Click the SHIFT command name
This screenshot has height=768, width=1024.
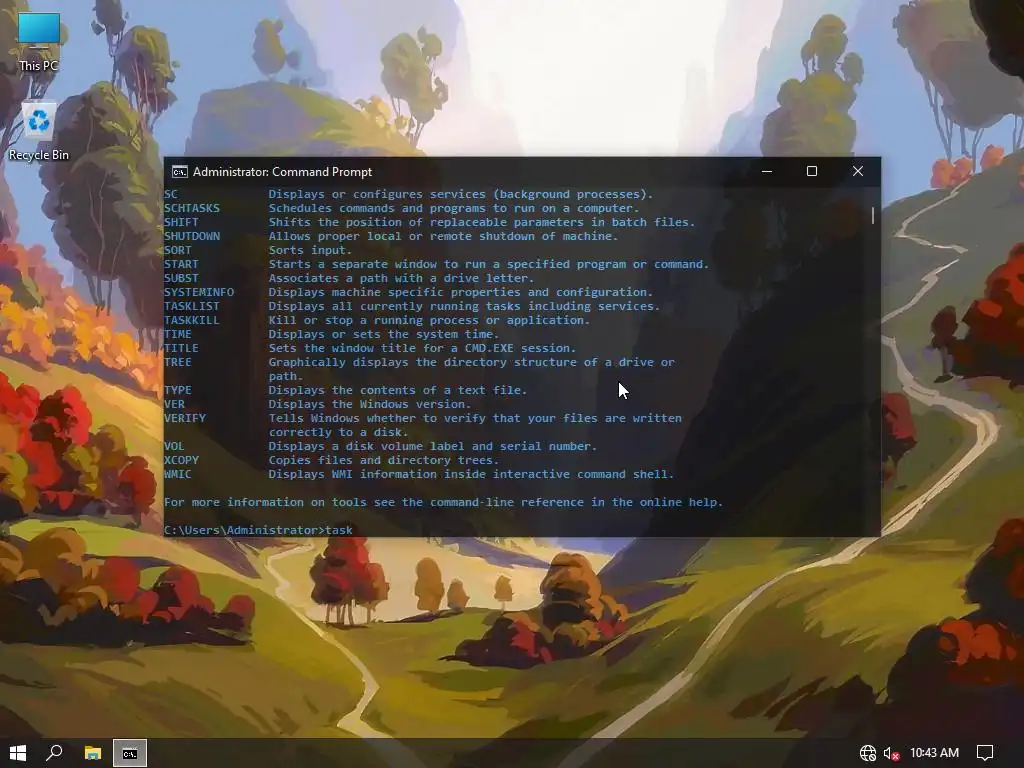click(182, 222)
